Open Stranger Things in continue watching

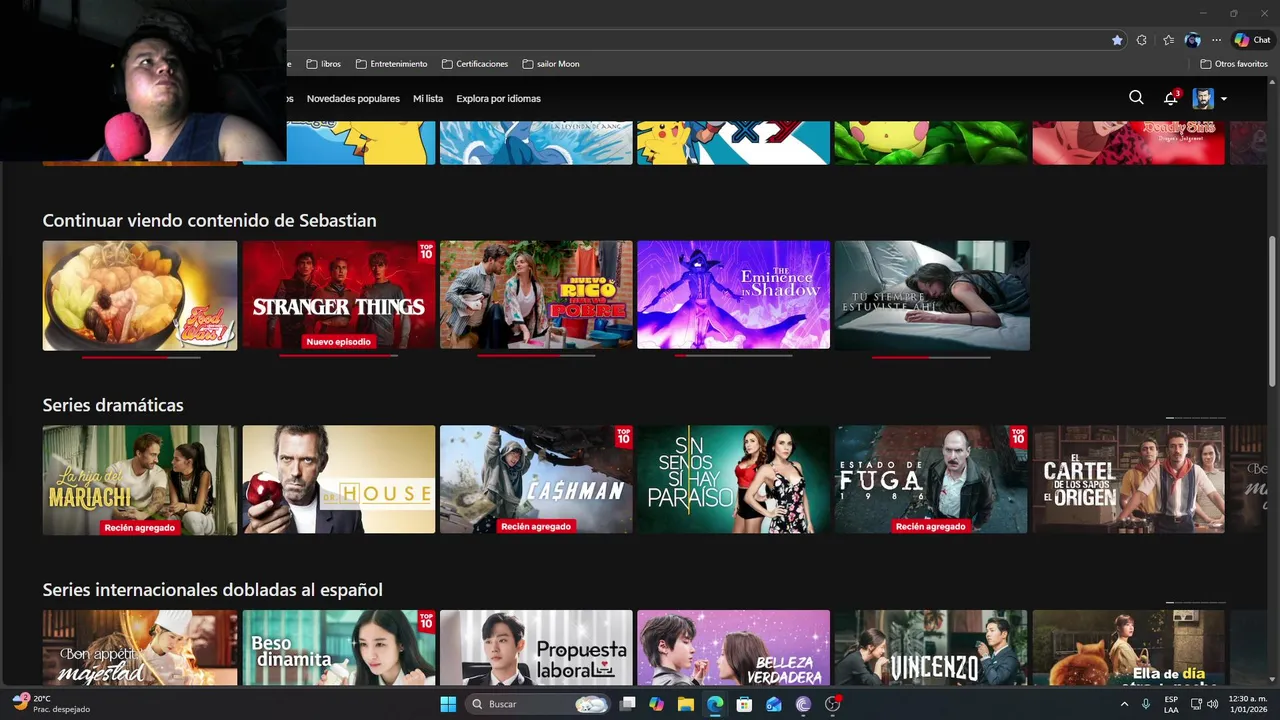coord(339,295)
